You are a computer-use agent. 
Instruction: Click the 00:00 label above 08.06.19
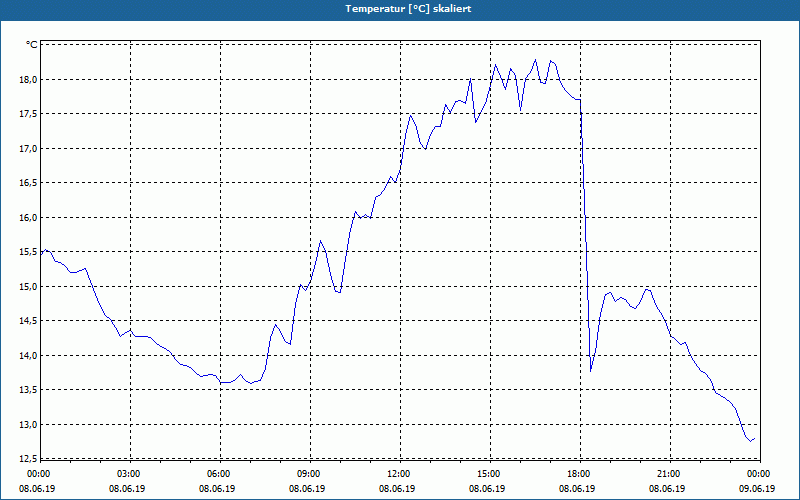pos(38,474)
